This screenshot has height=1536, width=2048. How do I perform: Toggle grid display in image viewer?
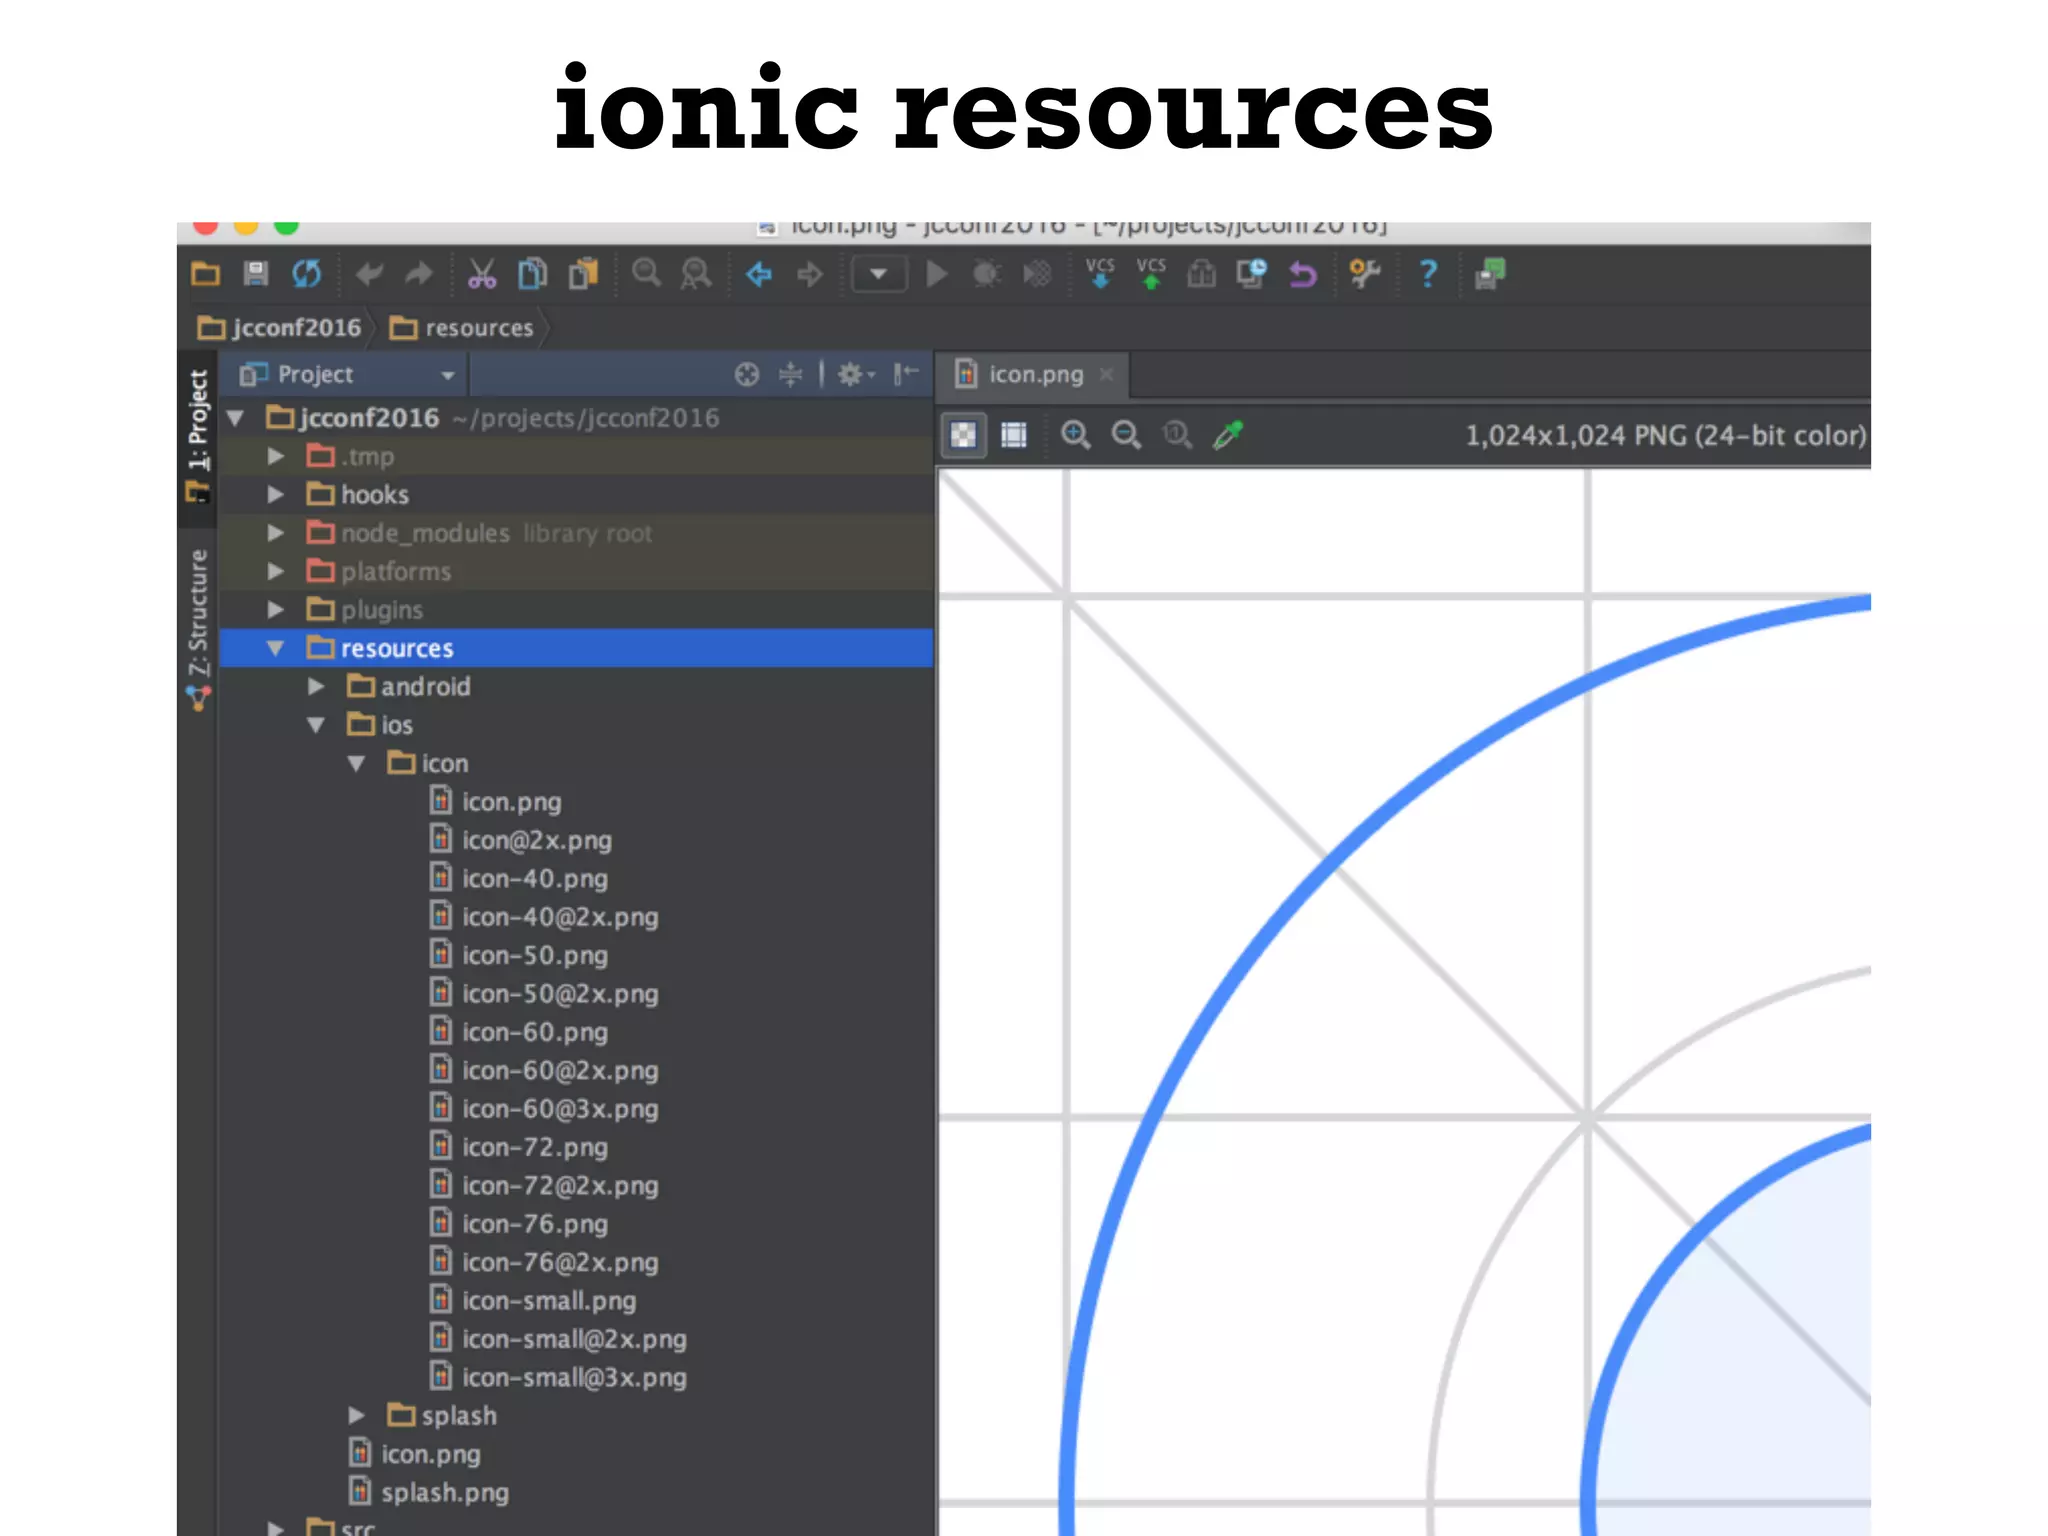coord(1014,435)
